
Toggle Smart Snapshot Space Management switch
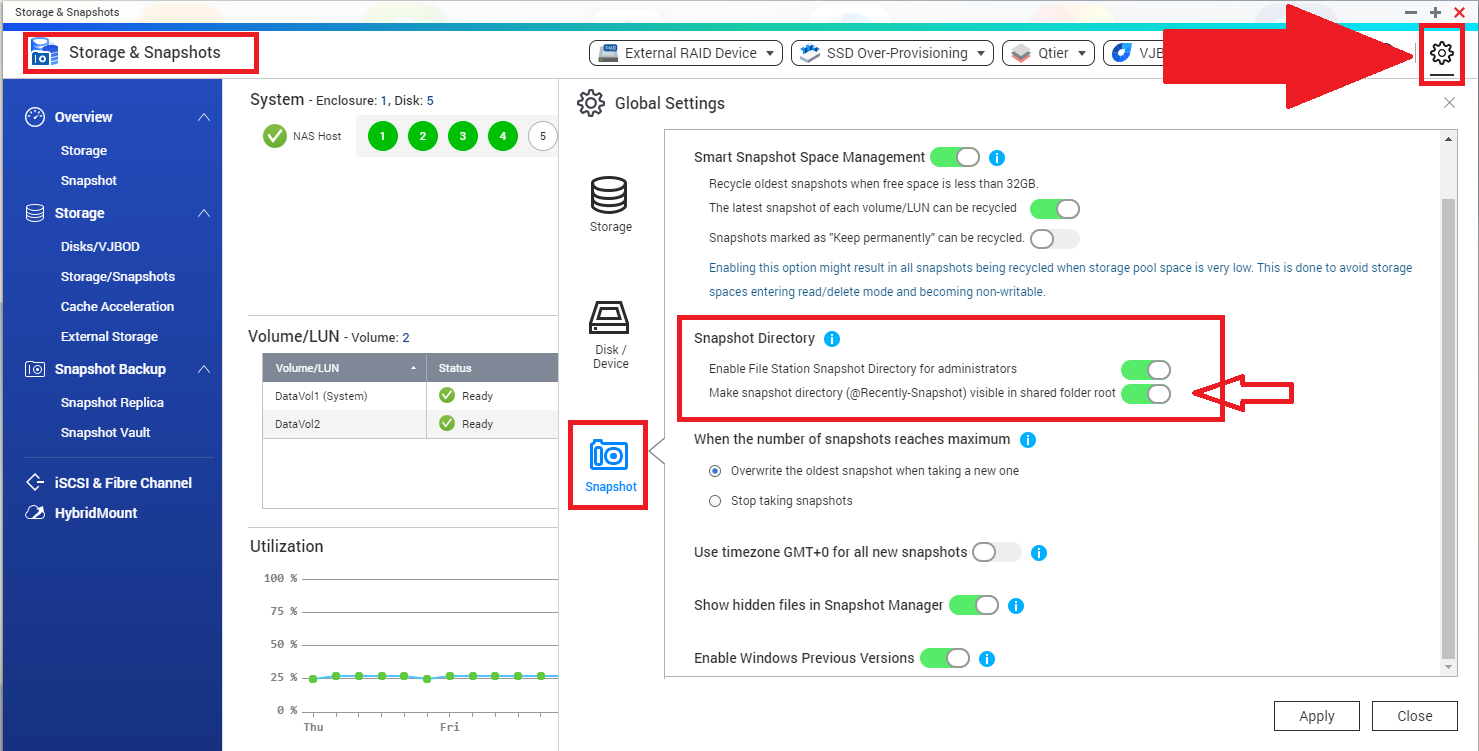coord(955,157)
